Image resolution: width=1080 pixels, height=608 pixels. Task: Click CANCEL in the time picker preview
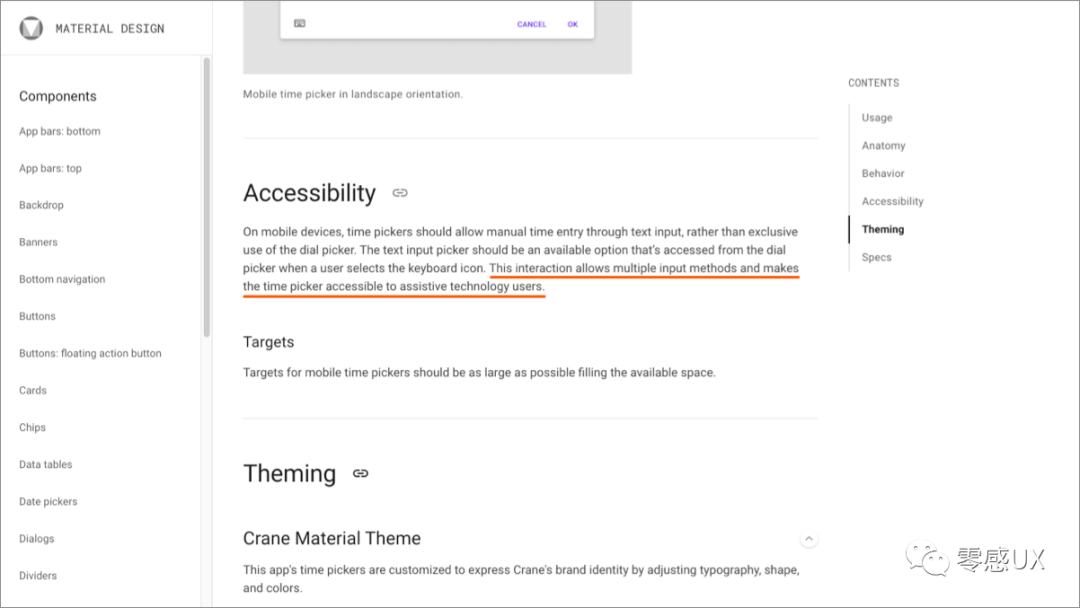tap(532, 24)
